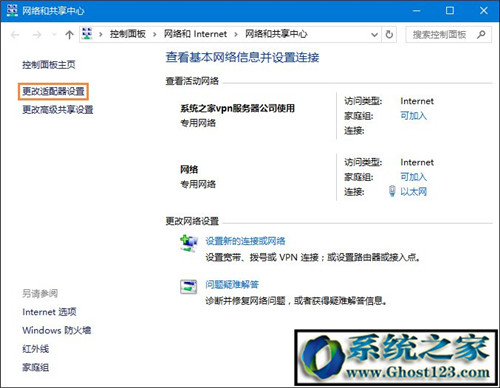Viewport: 500px width, 388px height.
Task: Minimize the 网络和共享中心 window
Action: click(417, 11)
